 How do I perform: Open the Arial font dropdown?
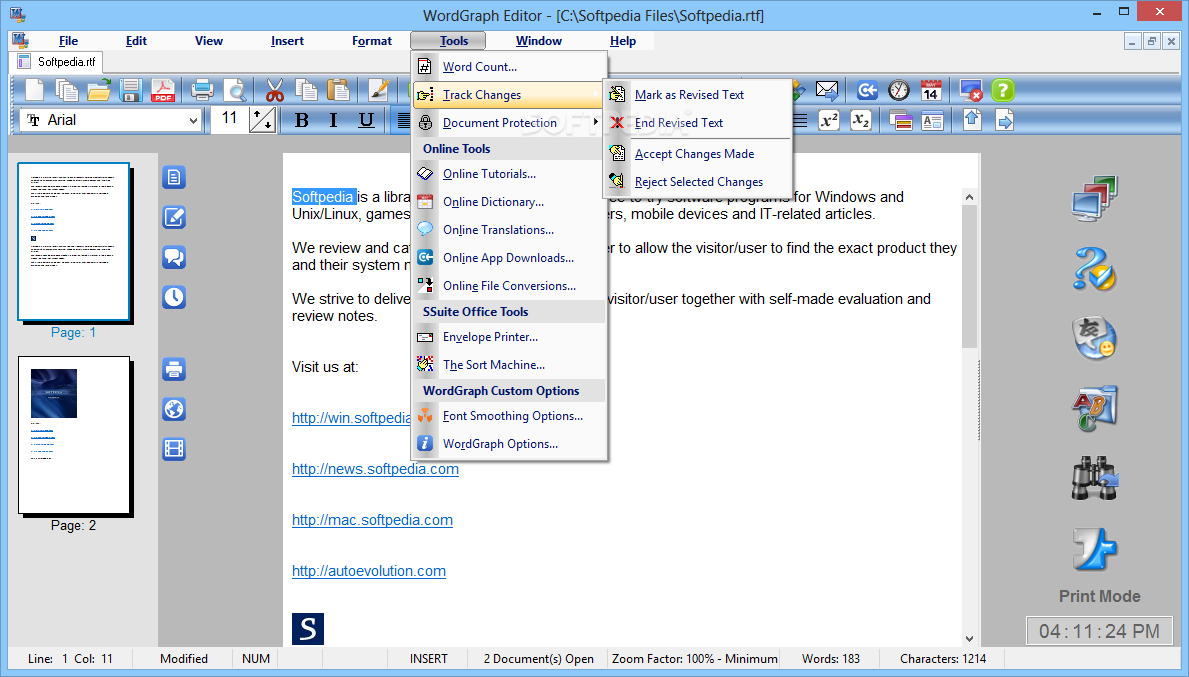tap(193, 121)
